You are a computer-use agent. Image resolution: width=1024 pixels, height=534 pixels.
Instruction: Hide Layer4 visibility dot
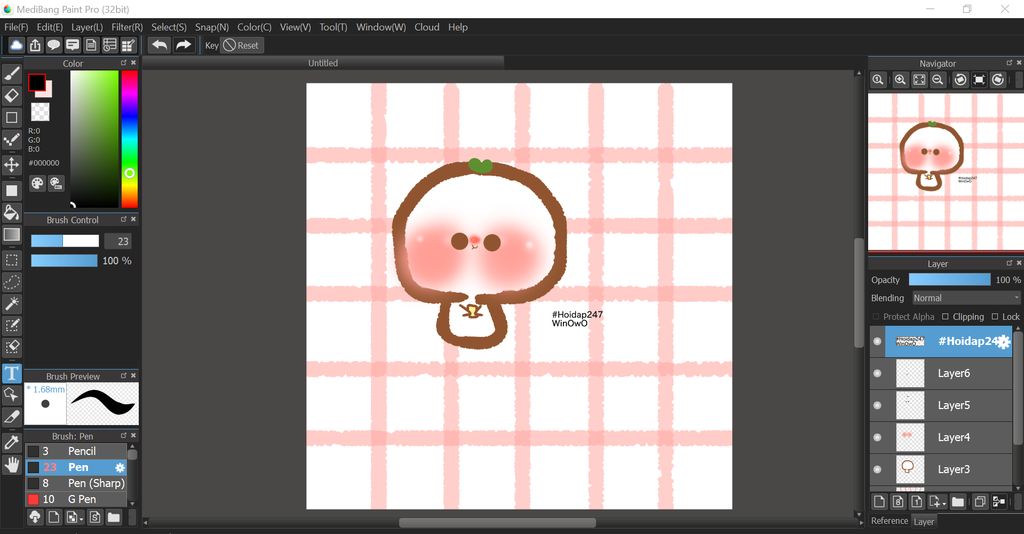(877, 437)
